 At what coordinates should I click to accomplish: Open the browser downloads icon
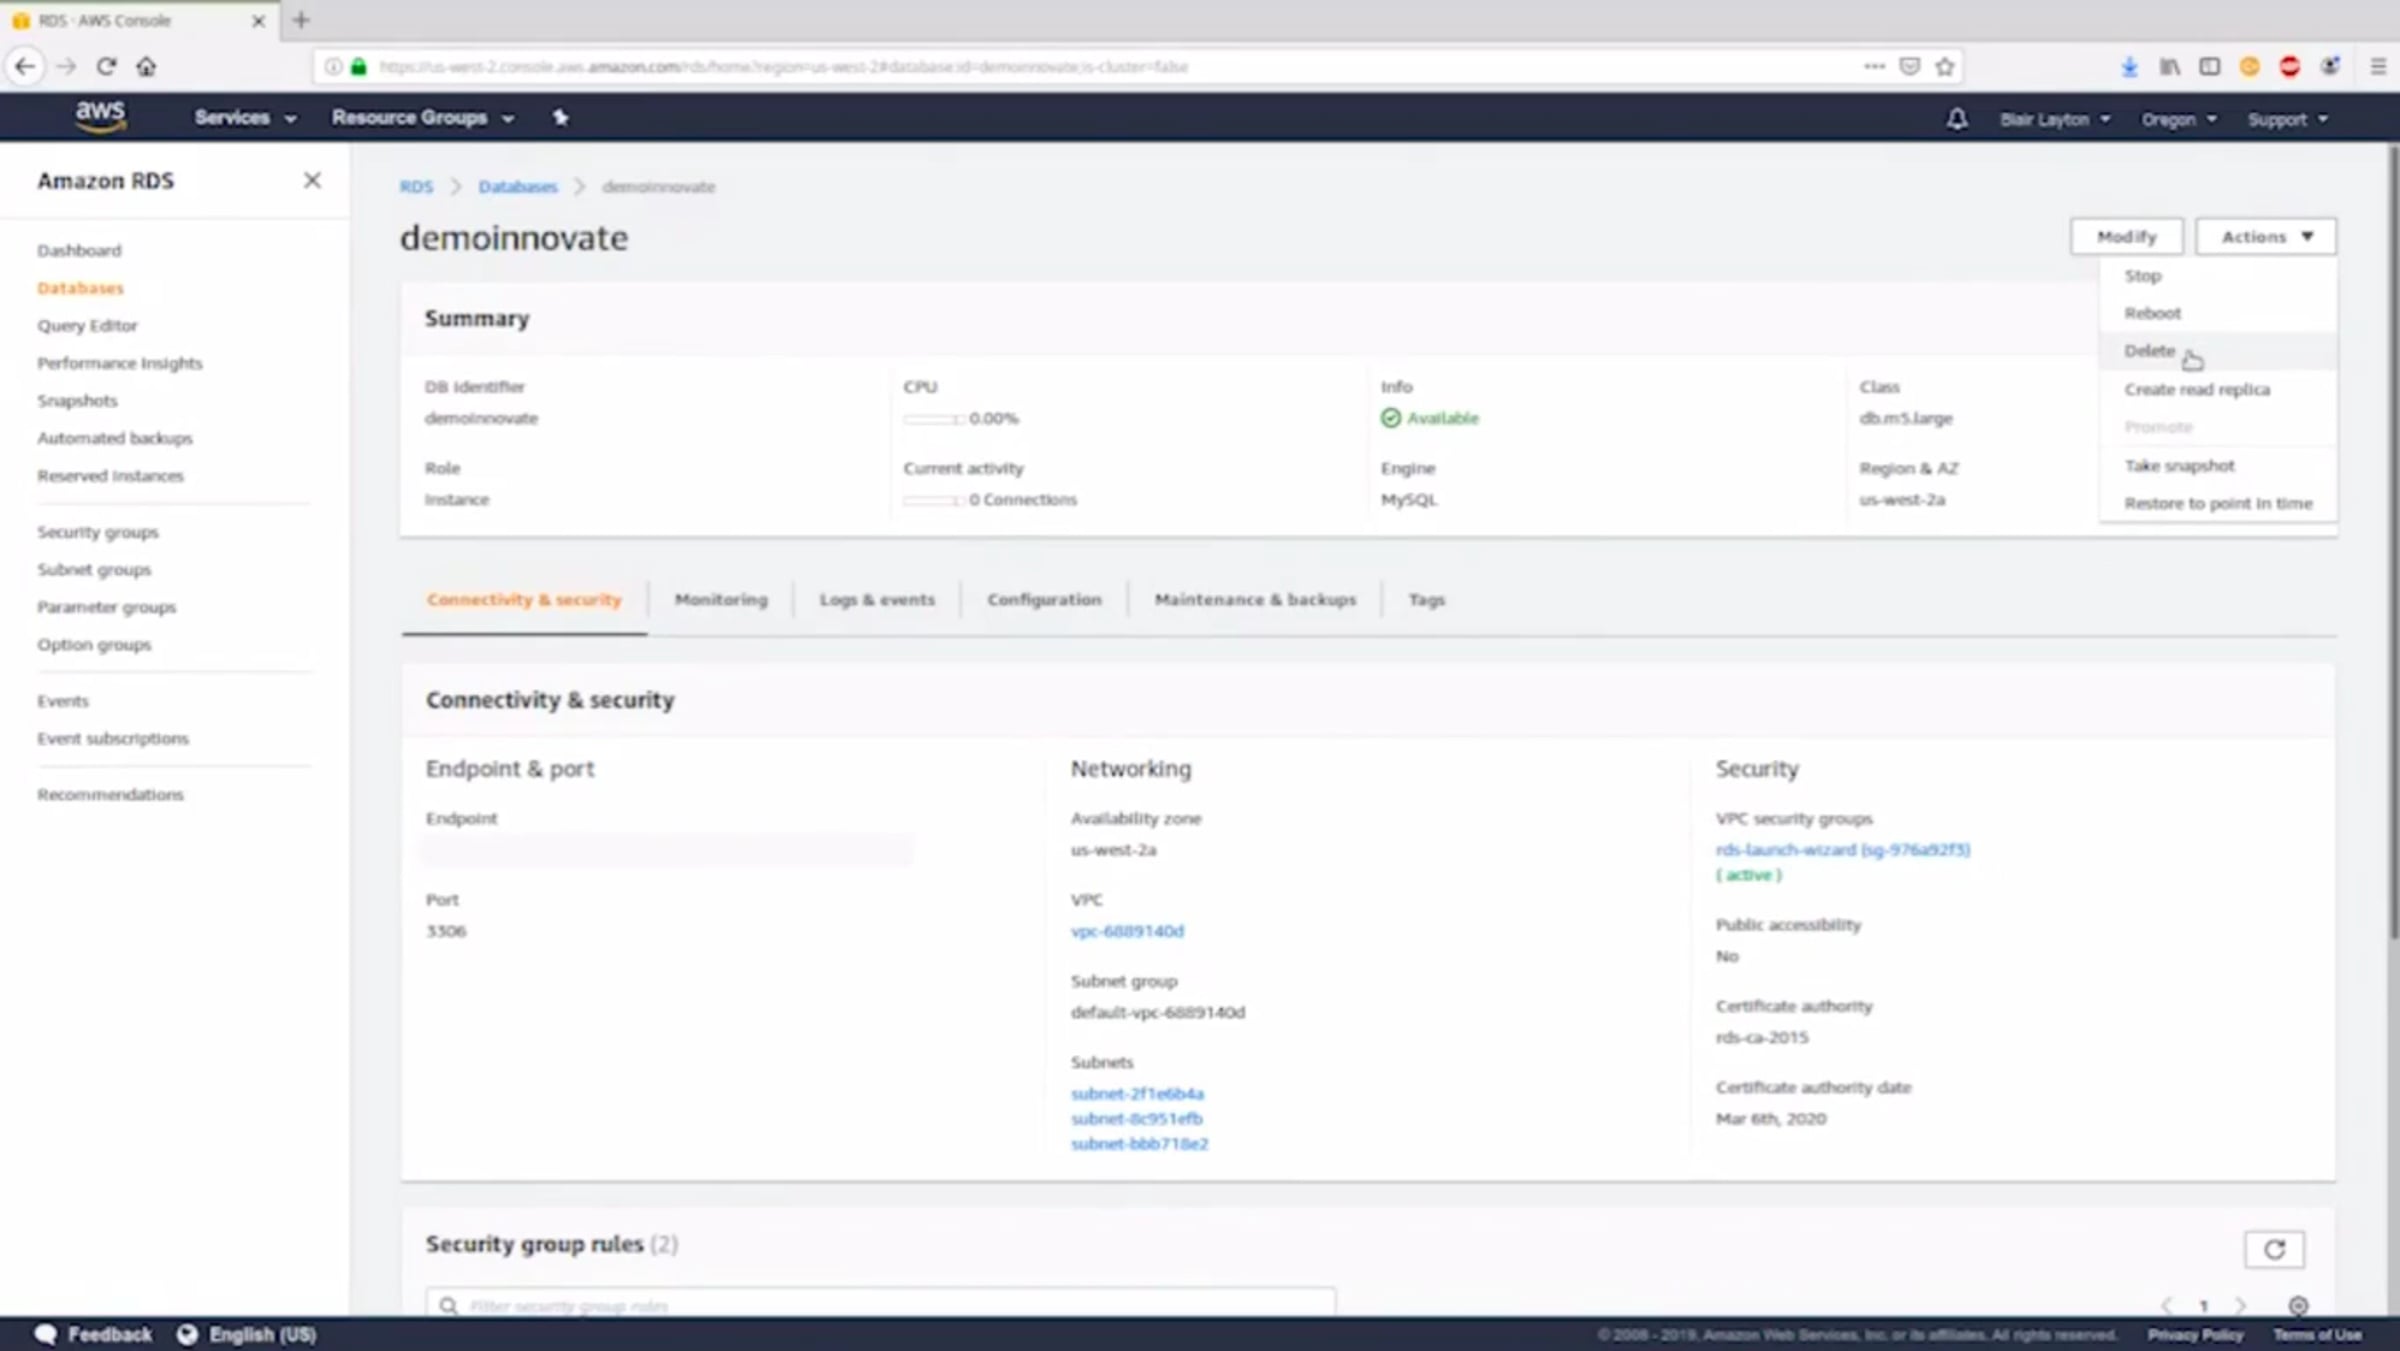2130,67
